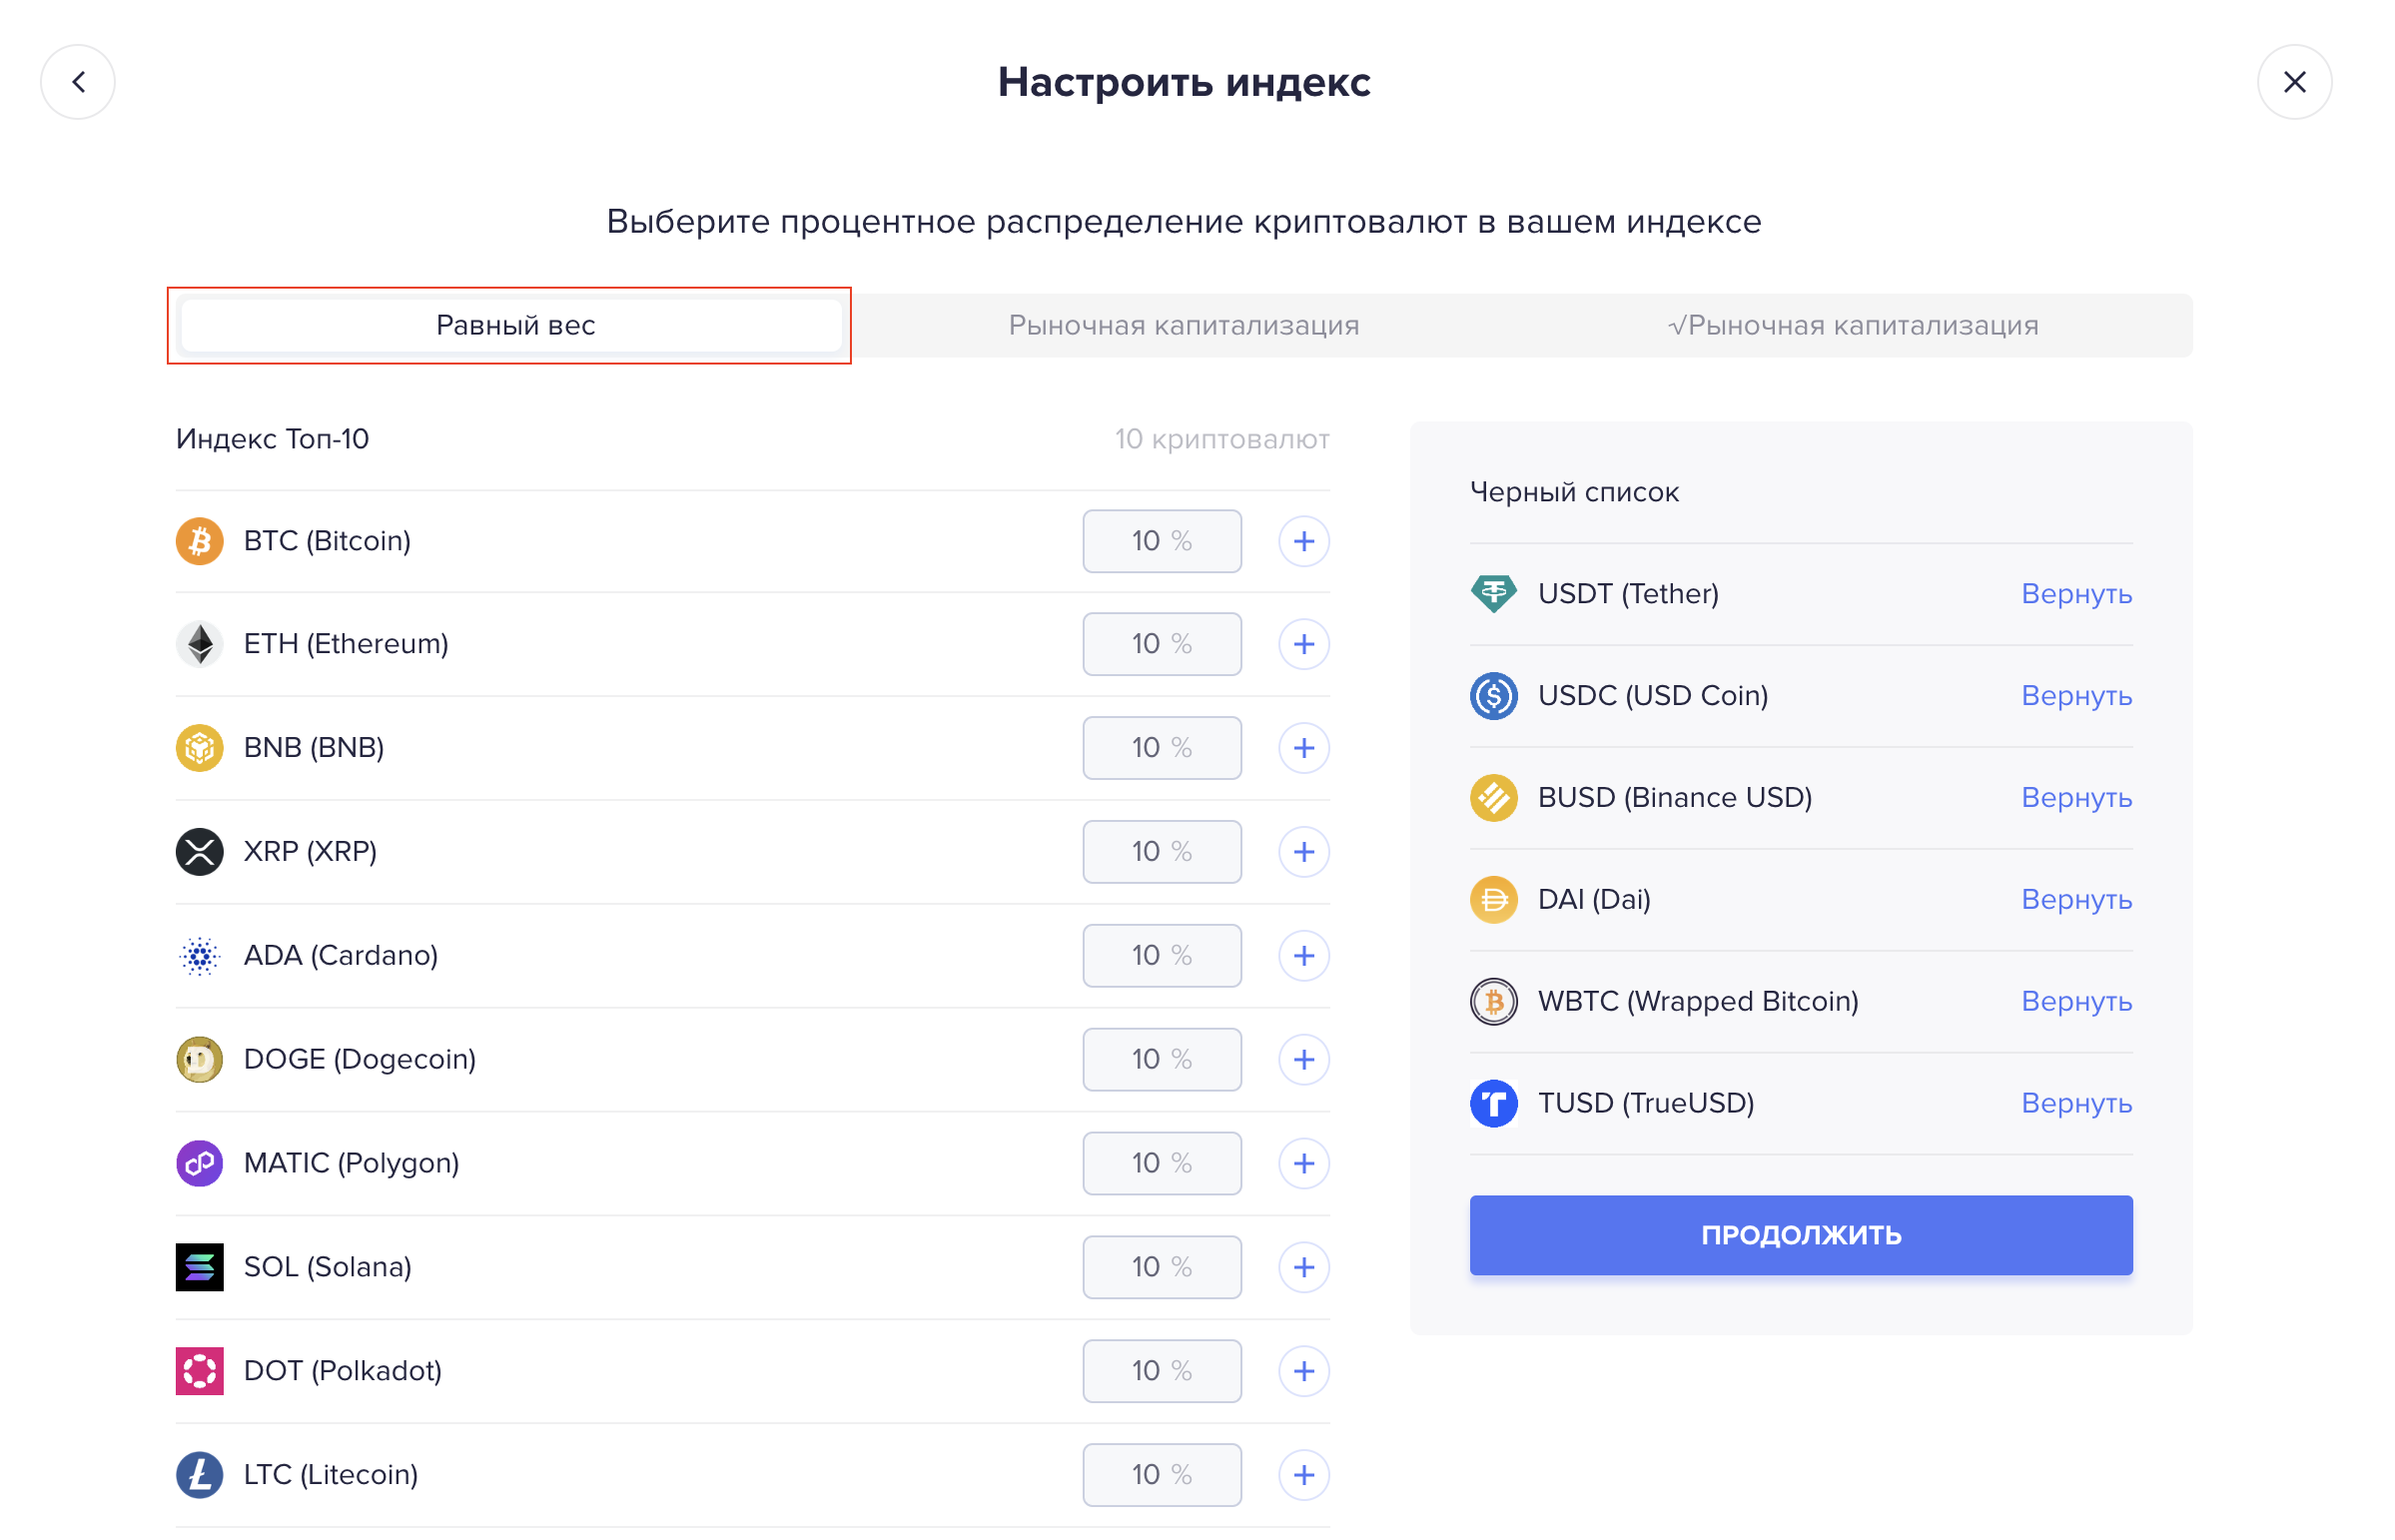Viewport: 2395px width, 1540px height.
Task: Click the BUSD (Binance USD) name text
Action: click(x=1675, y=798)
